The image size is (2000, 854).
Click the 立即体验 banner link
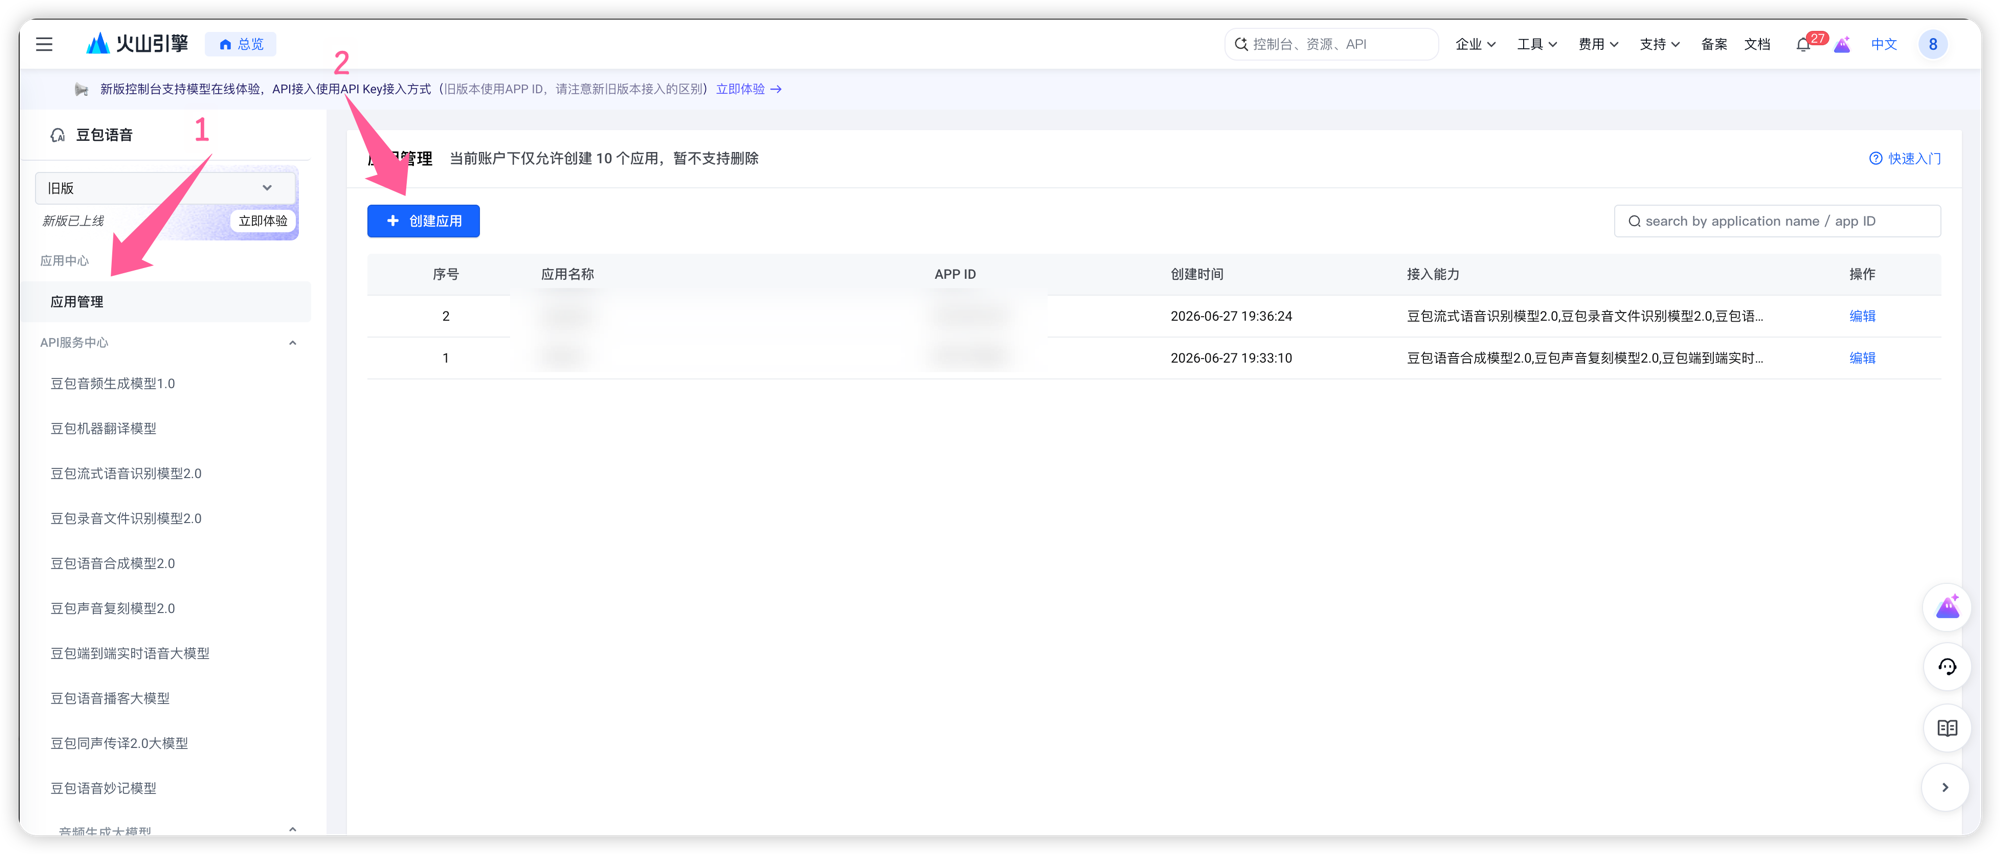(748, 89)
